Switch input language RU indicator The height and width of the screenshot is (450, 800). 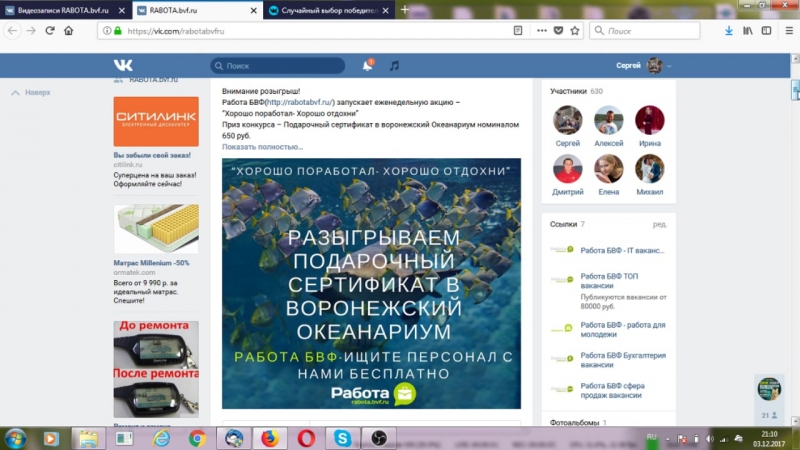tap(651, 439)
